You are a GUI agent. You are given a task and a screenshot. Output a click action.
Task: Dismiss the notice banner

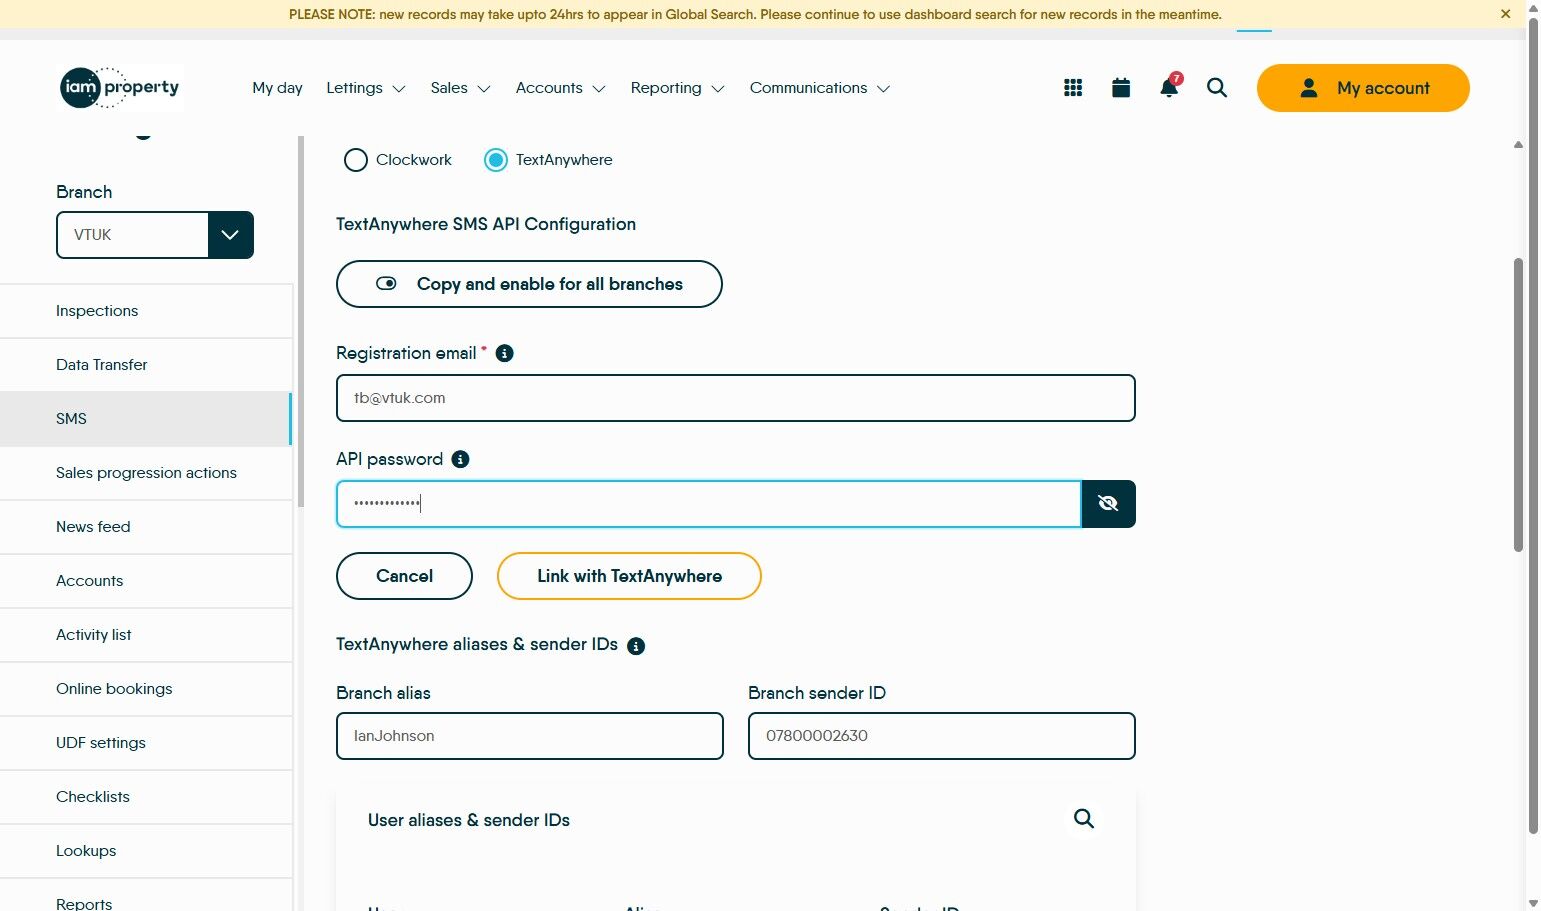[x=1505, y=14]
